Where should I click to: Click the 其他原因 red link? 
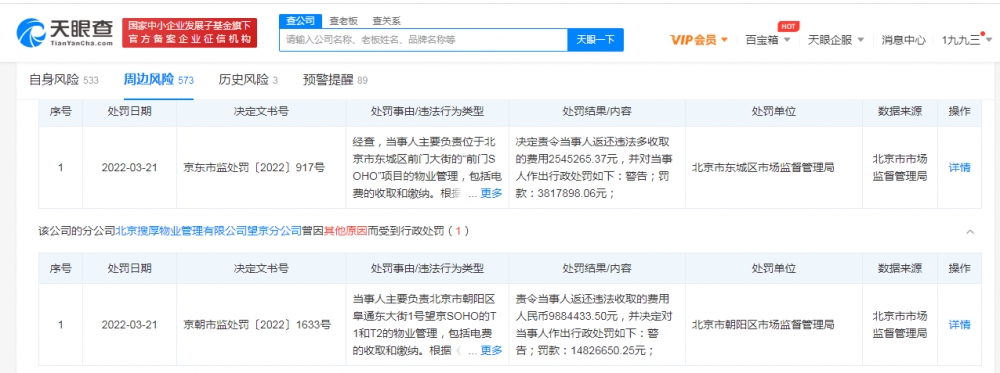346,231
